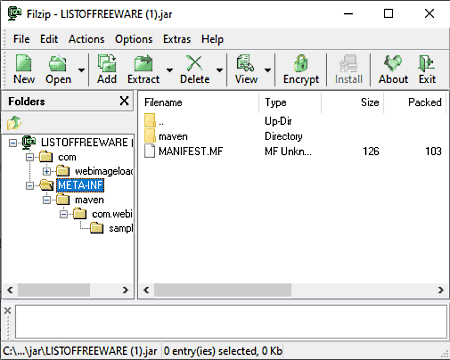Select the maven directory name in list
The height and width of the screenshot is (360, 450).
[173, 136]
